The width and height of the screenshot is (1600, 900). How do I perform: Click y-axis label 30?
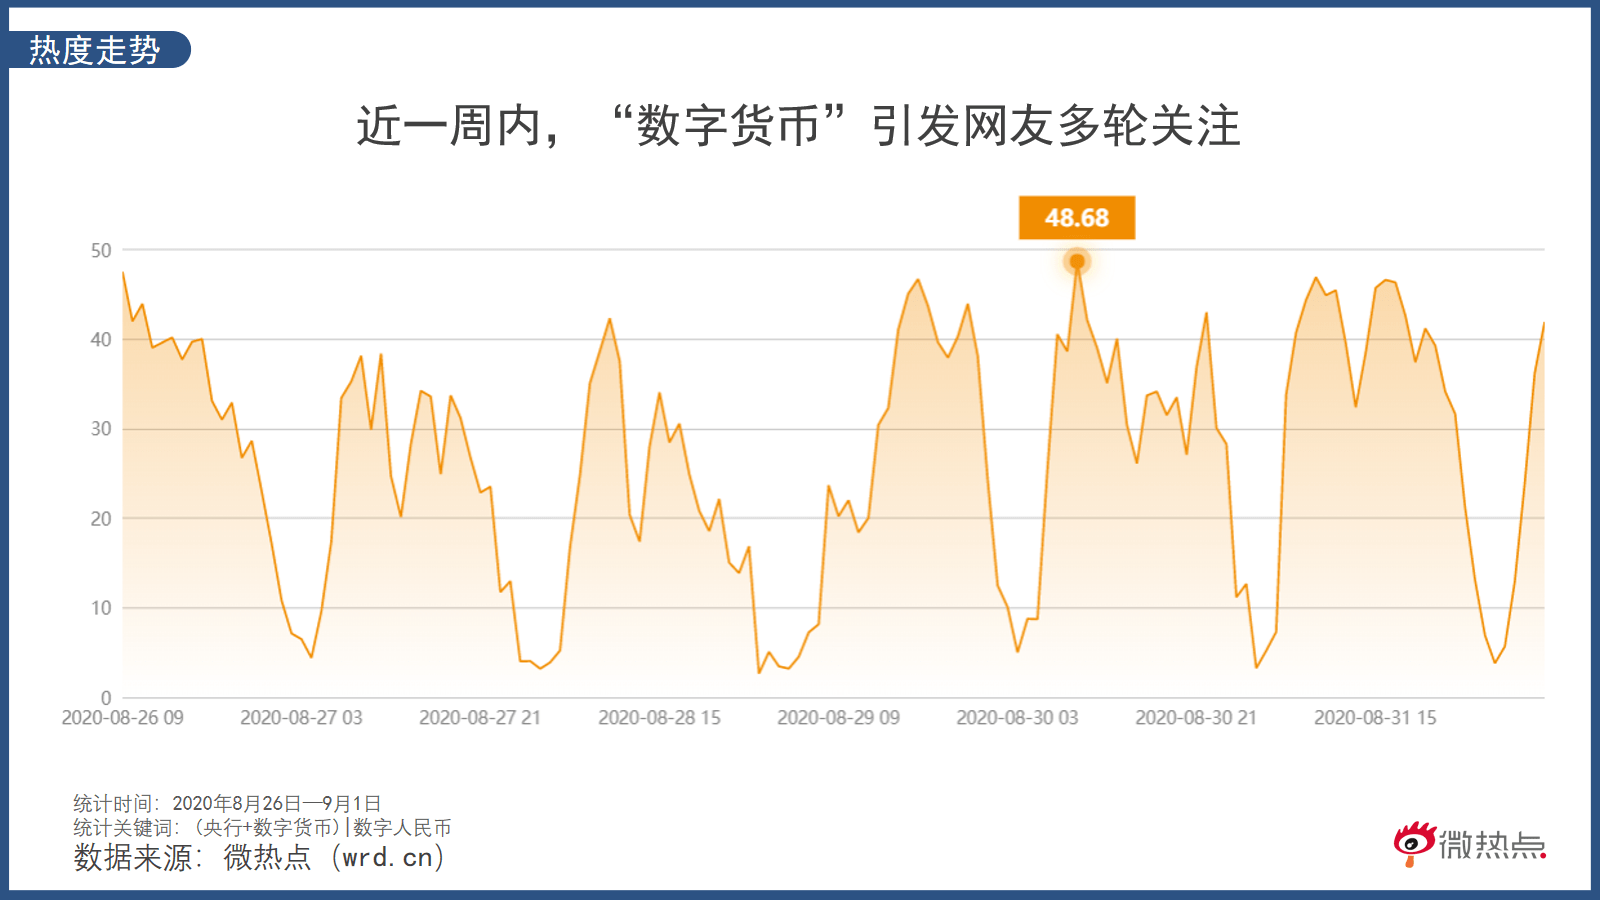click(101, 429)
